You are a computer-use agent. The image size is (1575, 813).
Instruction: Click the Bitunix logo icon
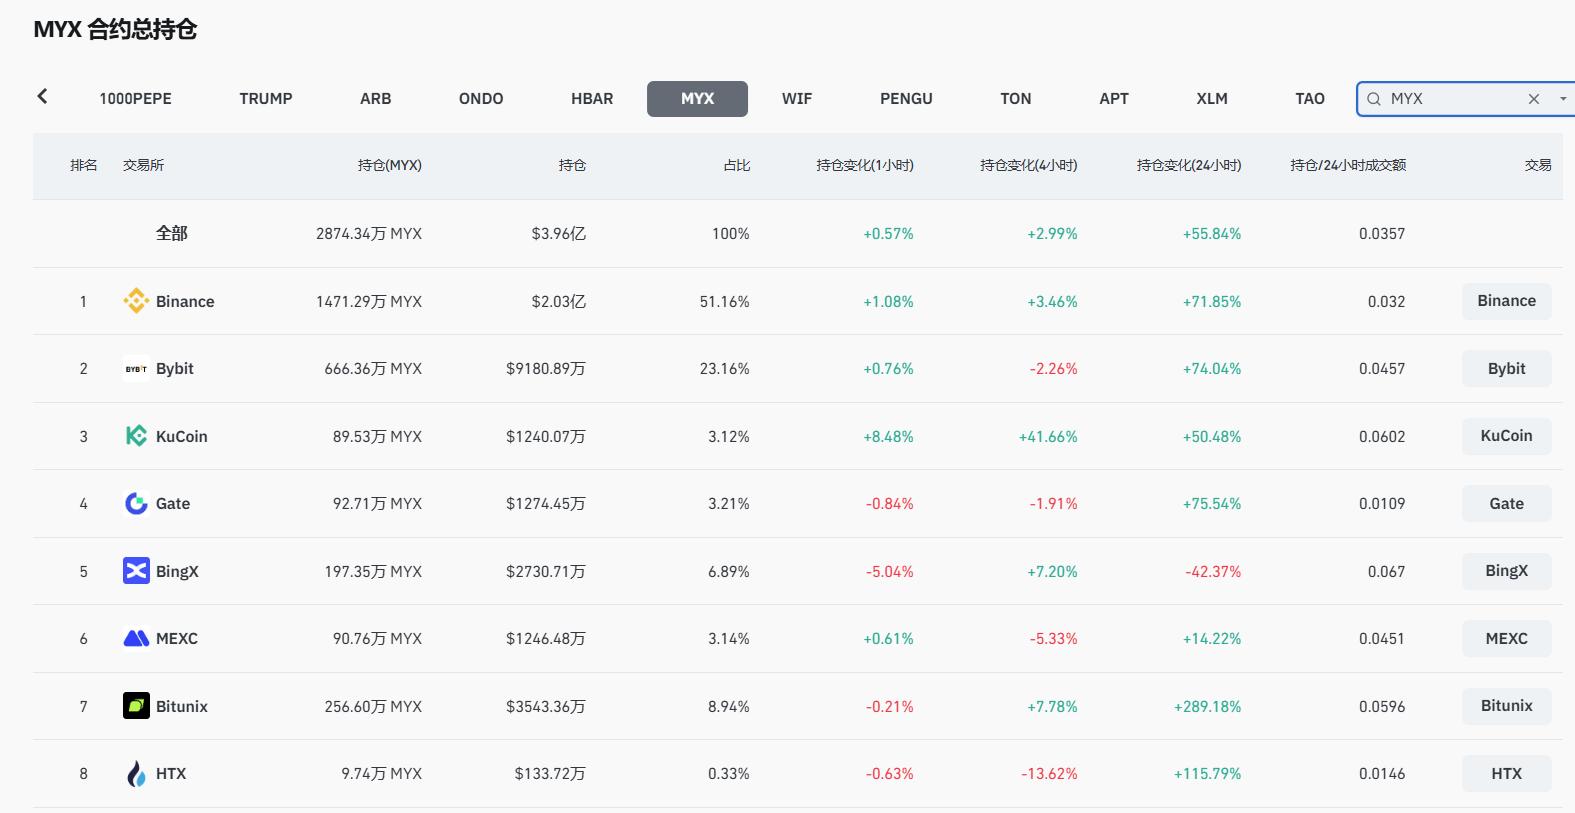136,706
